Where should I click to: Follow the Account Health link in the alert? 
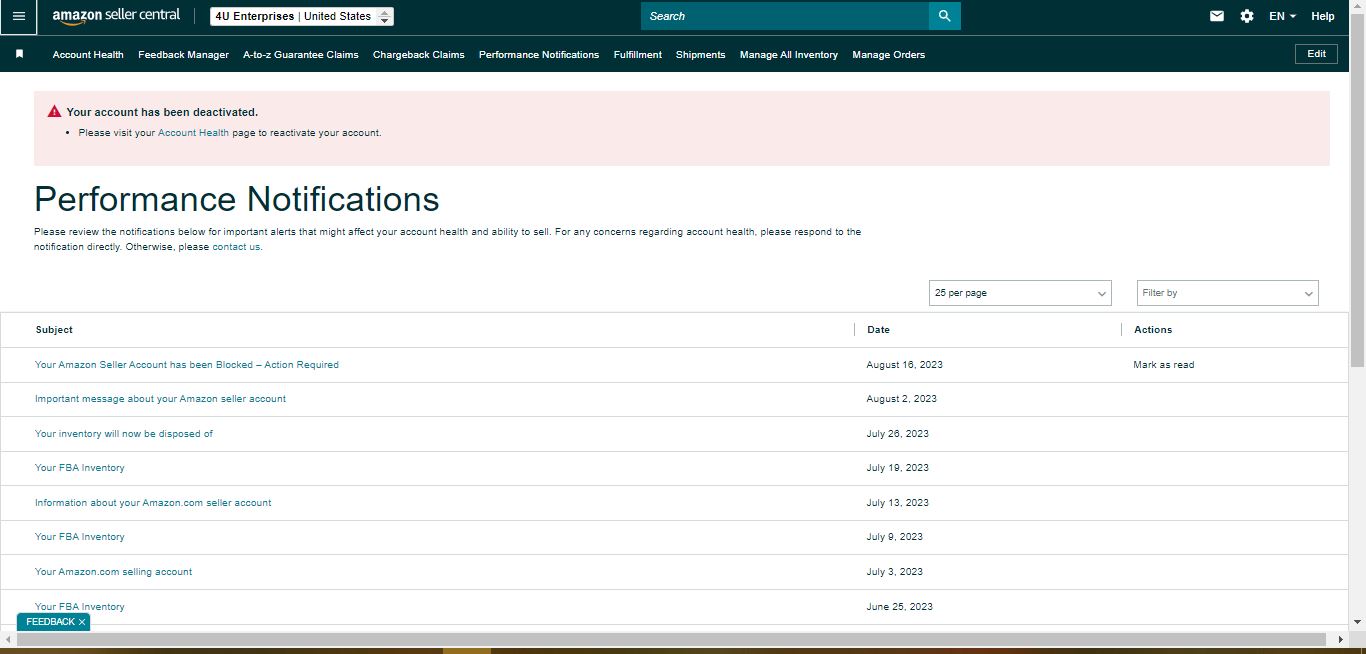193,132
